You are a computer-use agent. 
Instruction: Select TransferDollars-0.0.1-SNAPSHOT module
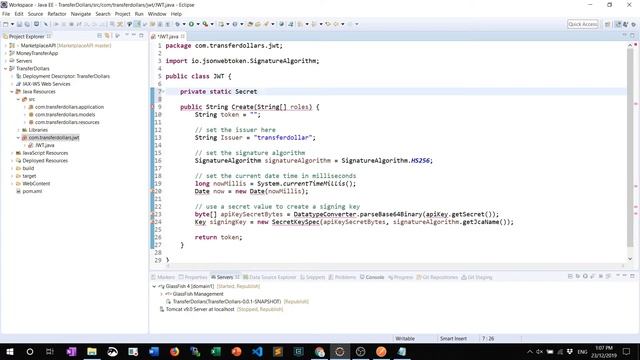coord(227,302)
